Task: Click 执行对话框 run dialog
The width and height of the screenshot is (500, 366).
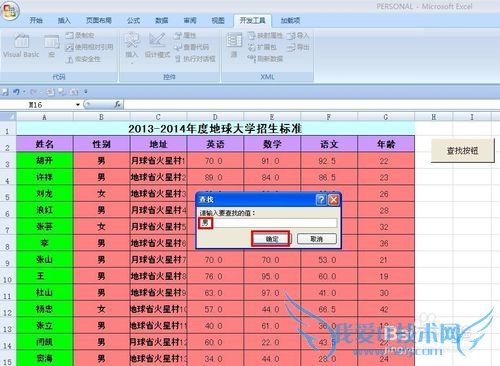Action: point(195,59)
